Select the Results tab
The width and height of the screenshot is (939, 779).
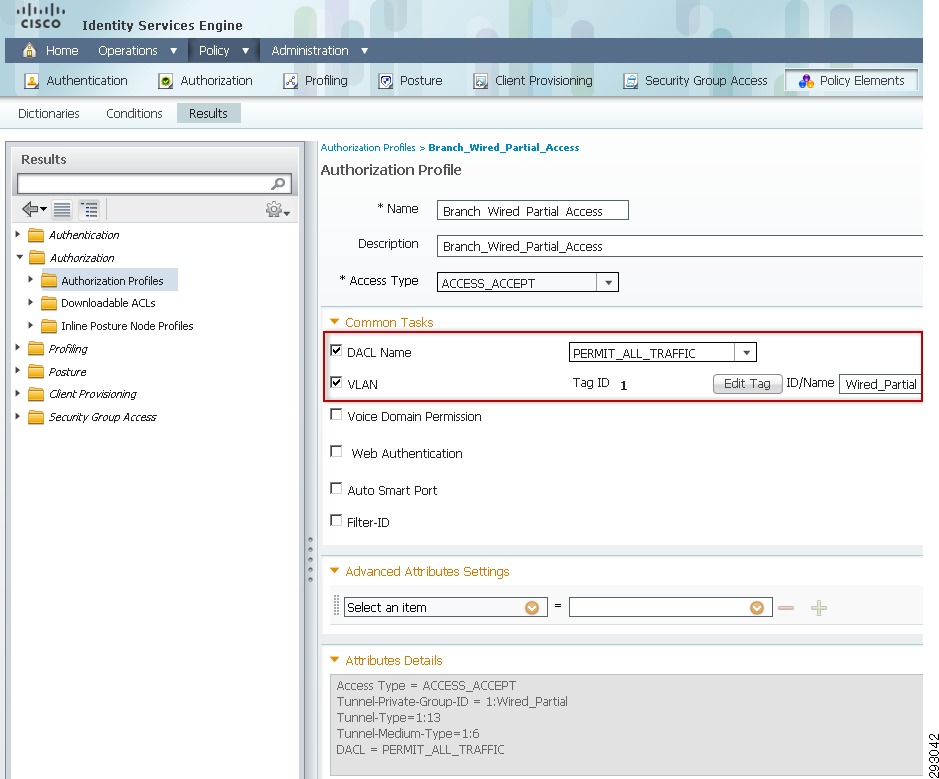point(208,113)
